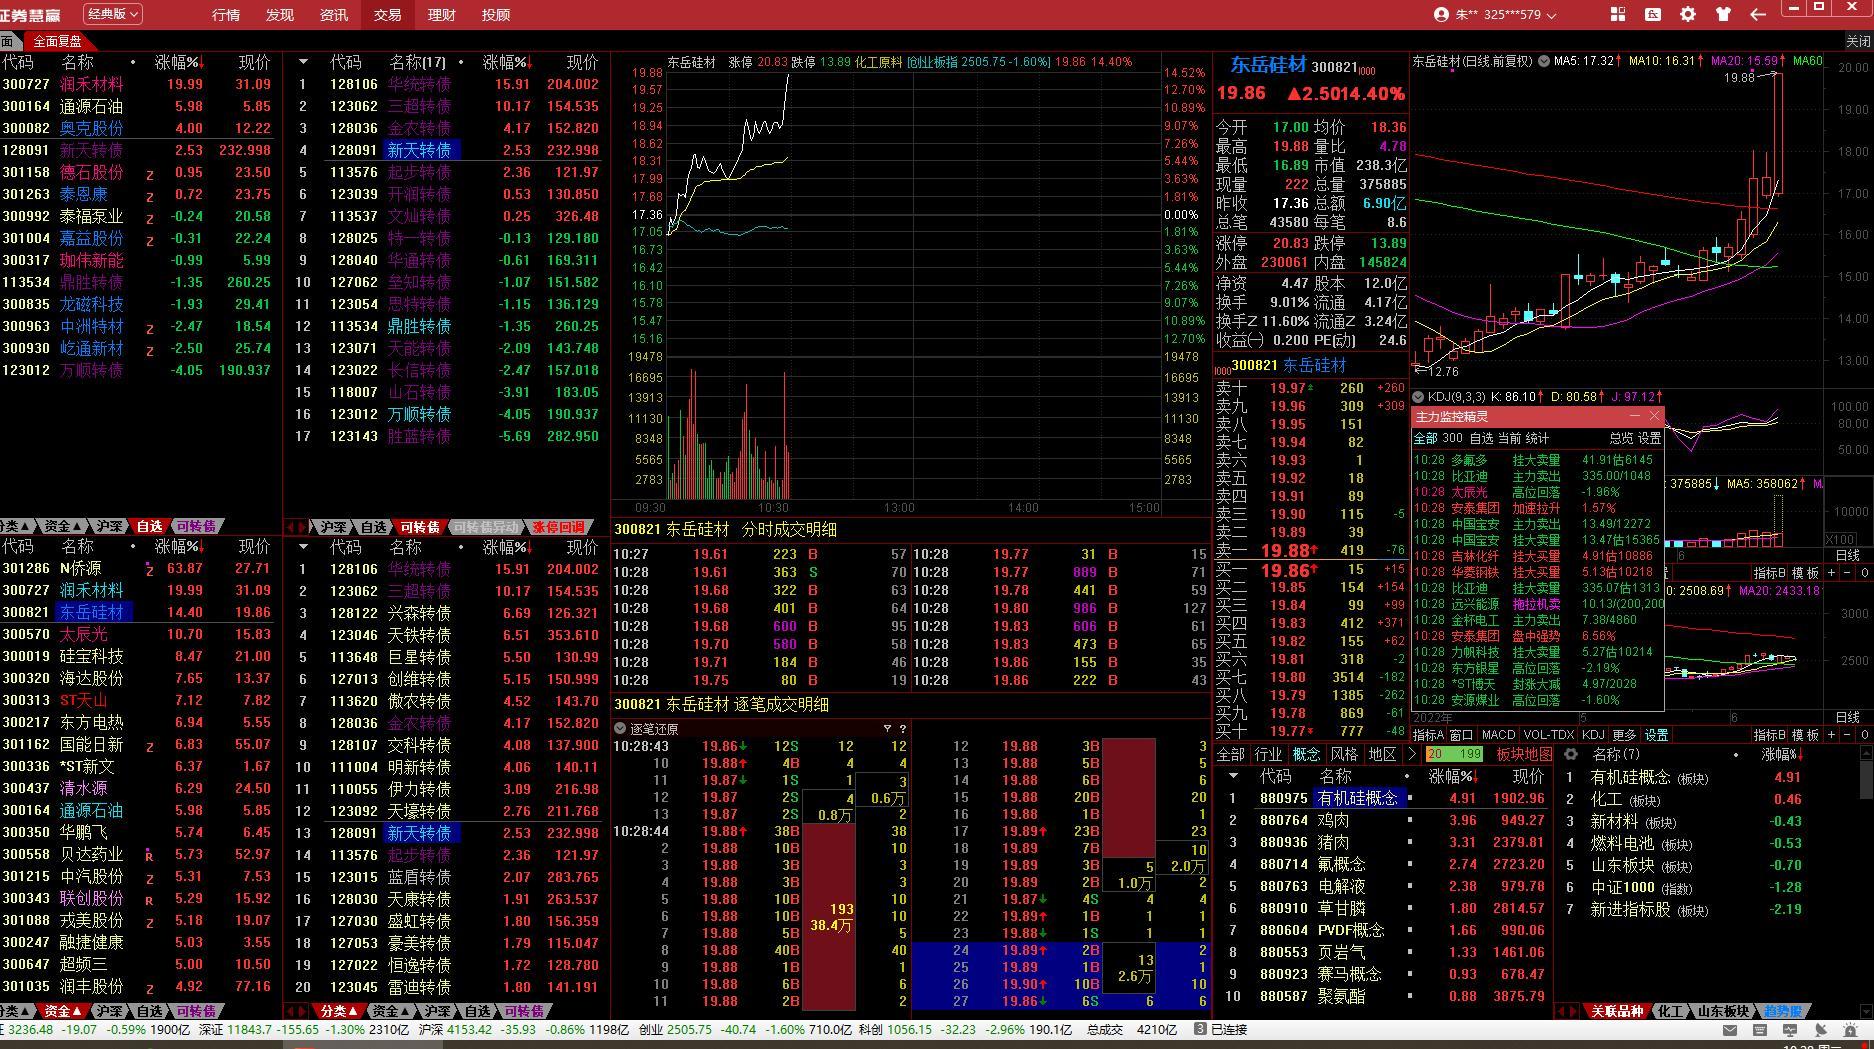Select 有机硅概念 row in sector list
The width and height of the screenshot is (1874, 1049).
(1384, 798)
